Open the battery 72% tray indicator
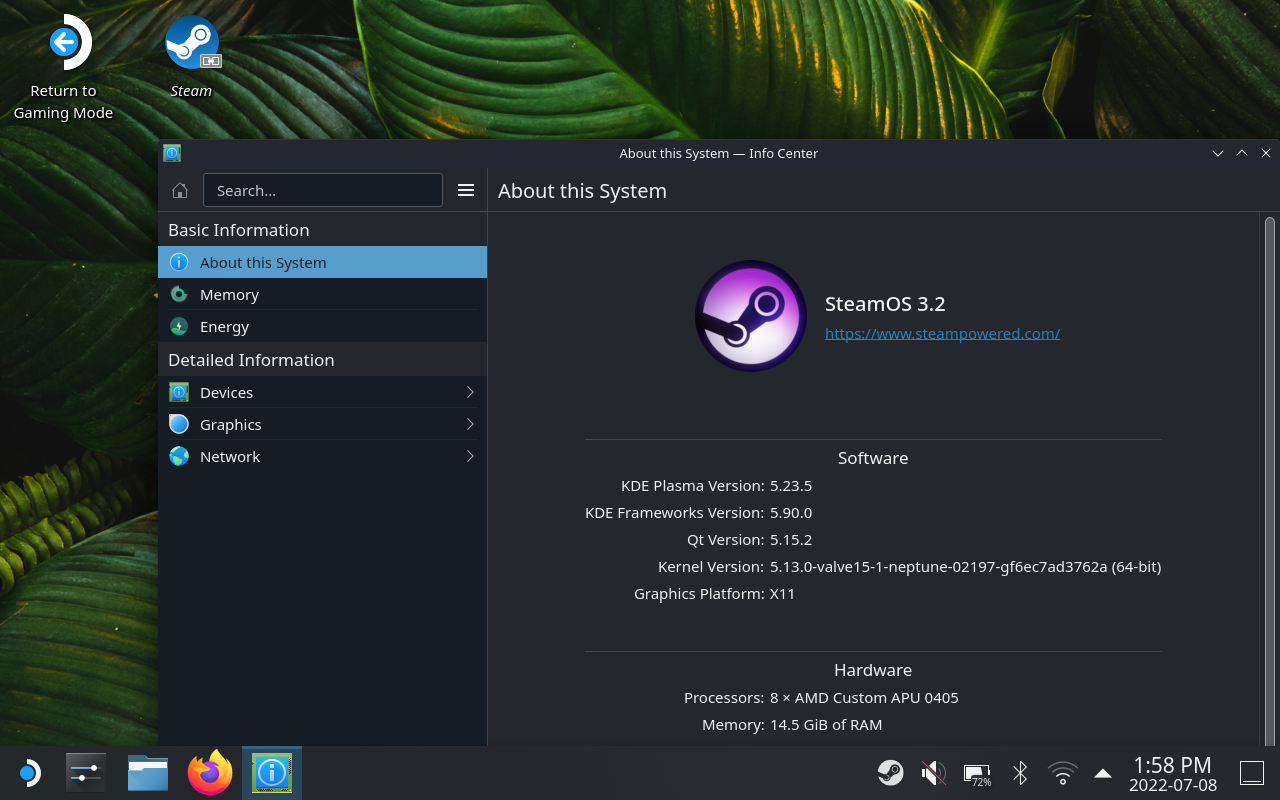Image resolution: width=1280 pixels, height=800 pixels. 977,773
